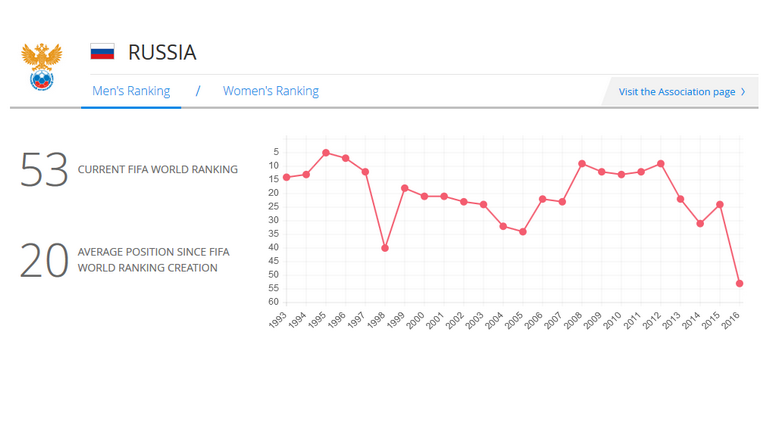
Task: Click the 2012 data point on ranking line
Action: click(661, 164)
